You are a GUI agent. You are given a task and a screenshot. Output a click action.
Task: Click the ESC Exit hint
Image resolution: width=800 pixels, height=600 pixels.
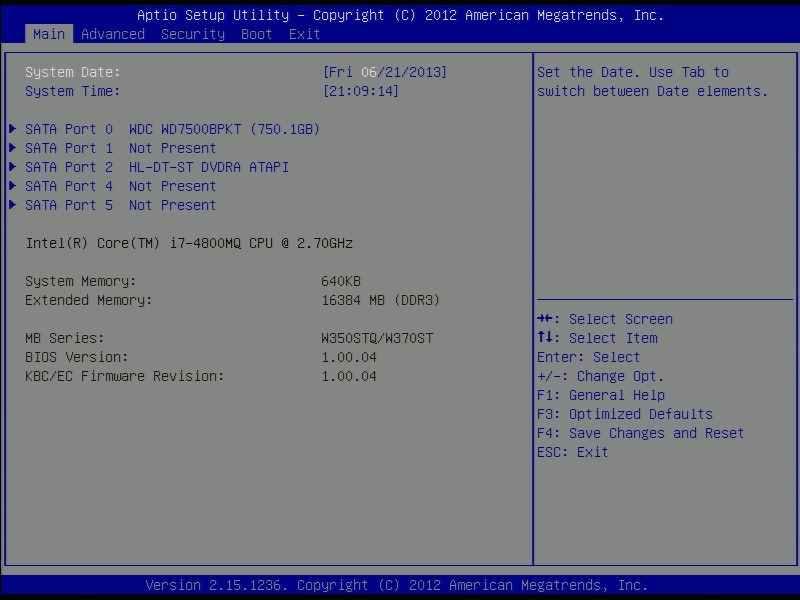(572, 452)
